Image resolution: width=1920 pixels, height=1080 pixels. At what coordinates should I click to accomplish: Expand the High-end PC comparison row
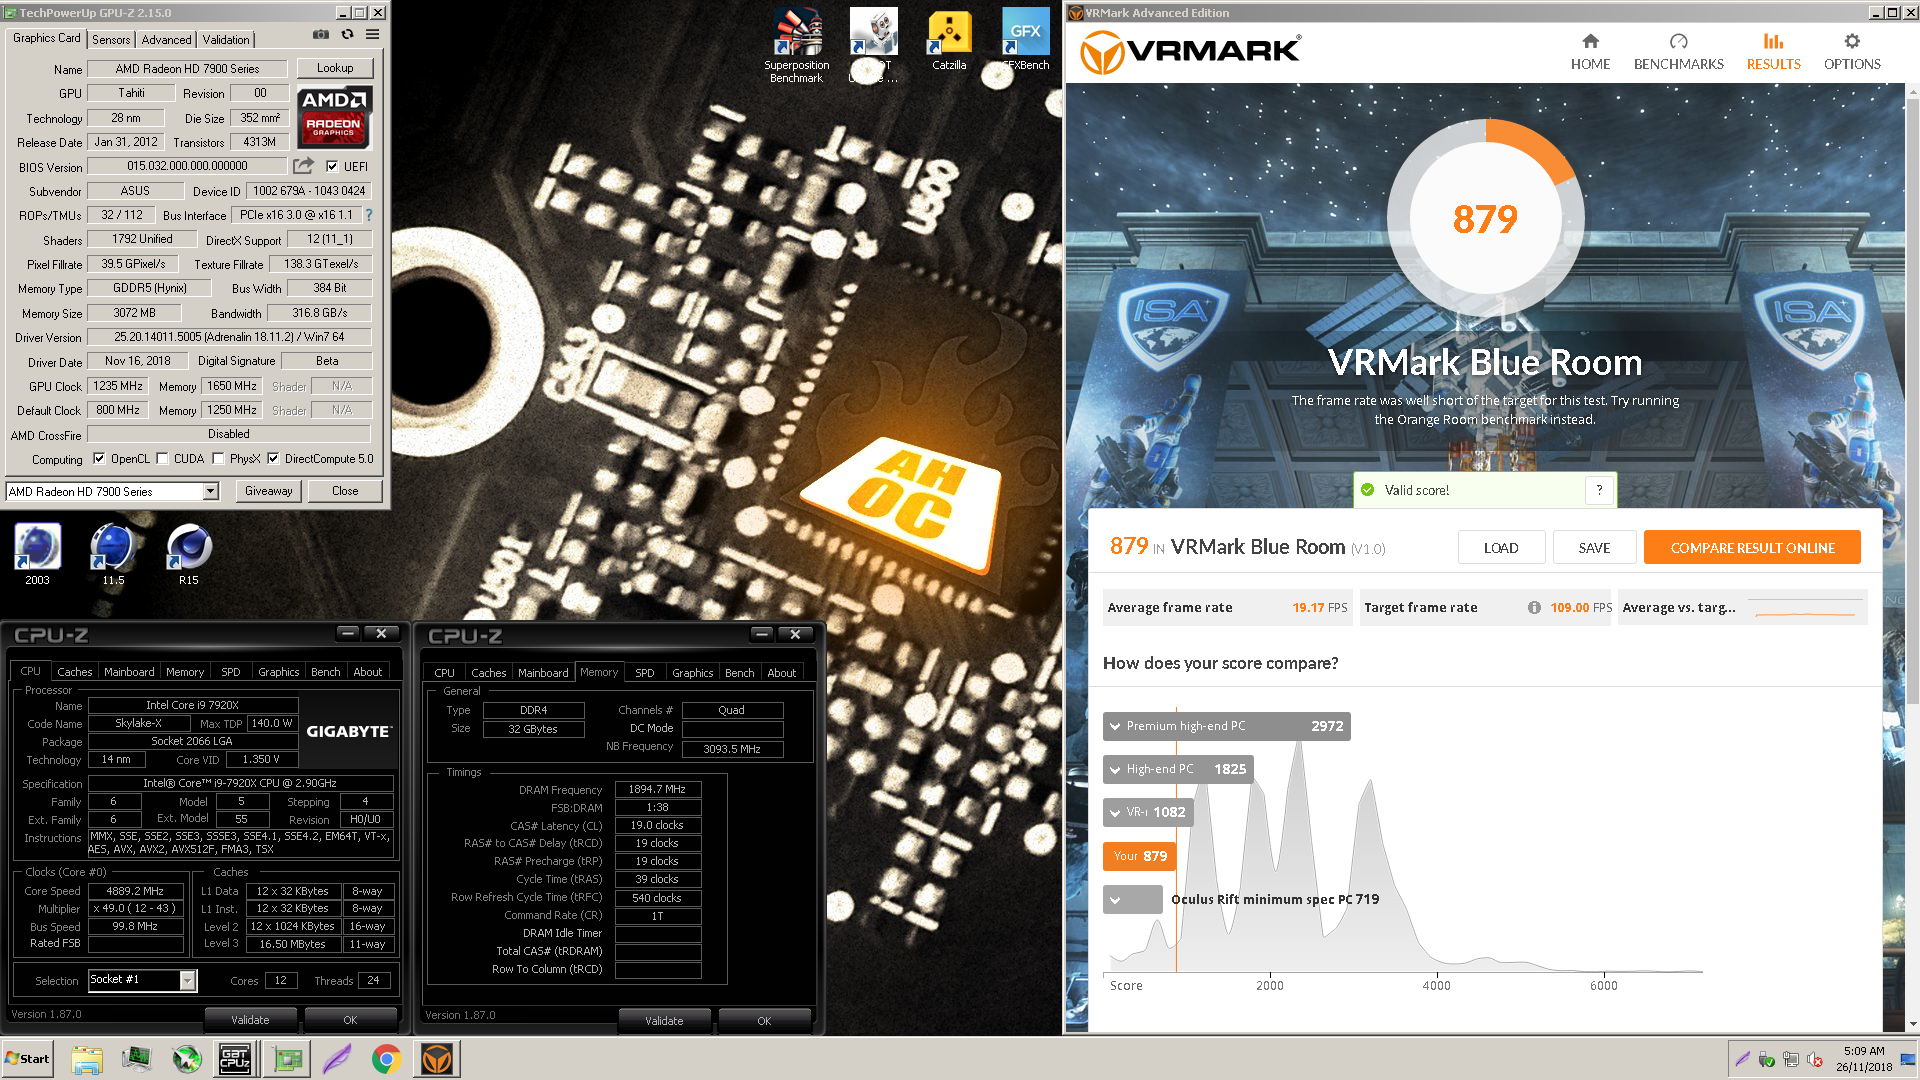(x=1115, y=769)
